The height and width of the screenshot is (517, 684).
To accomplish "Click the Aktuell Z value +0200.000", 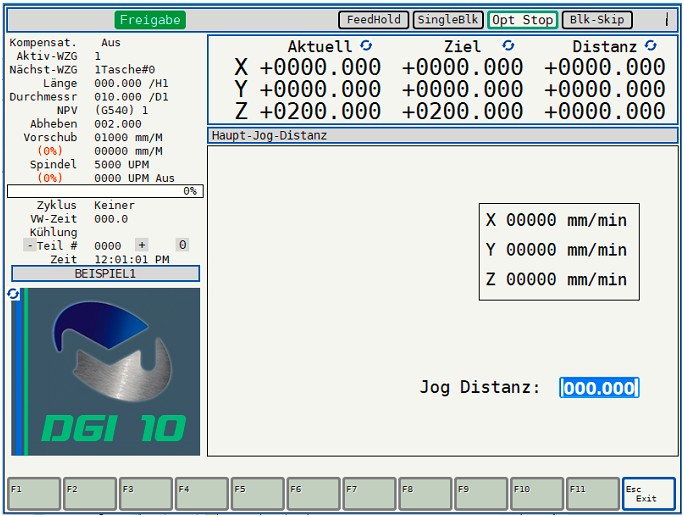I will click(320, 111).
